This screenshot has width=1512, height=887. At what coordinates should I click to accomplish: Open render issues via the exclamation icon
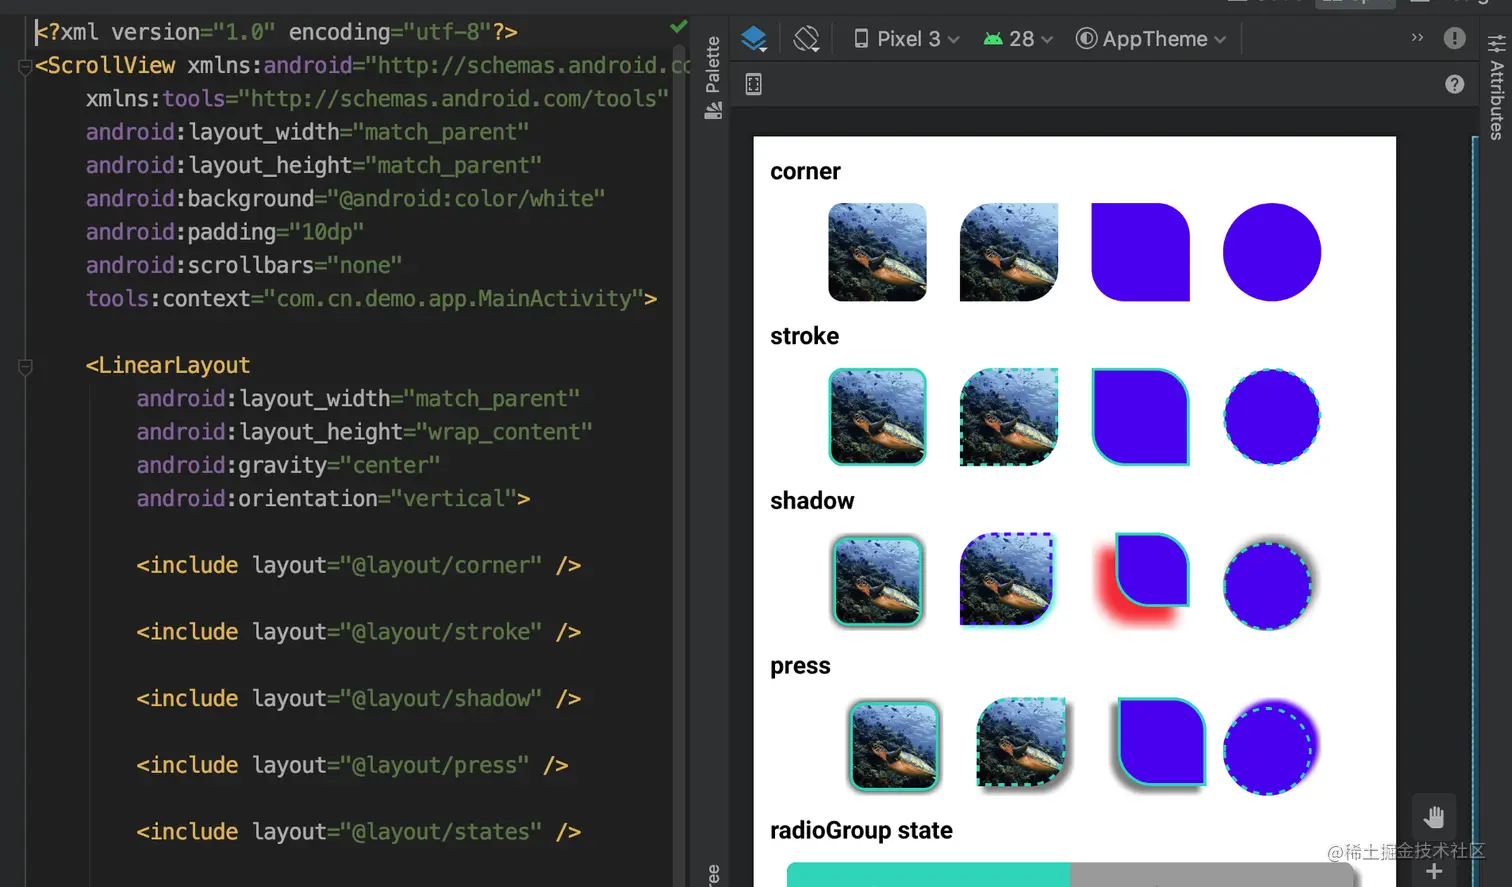[1455, 38]
